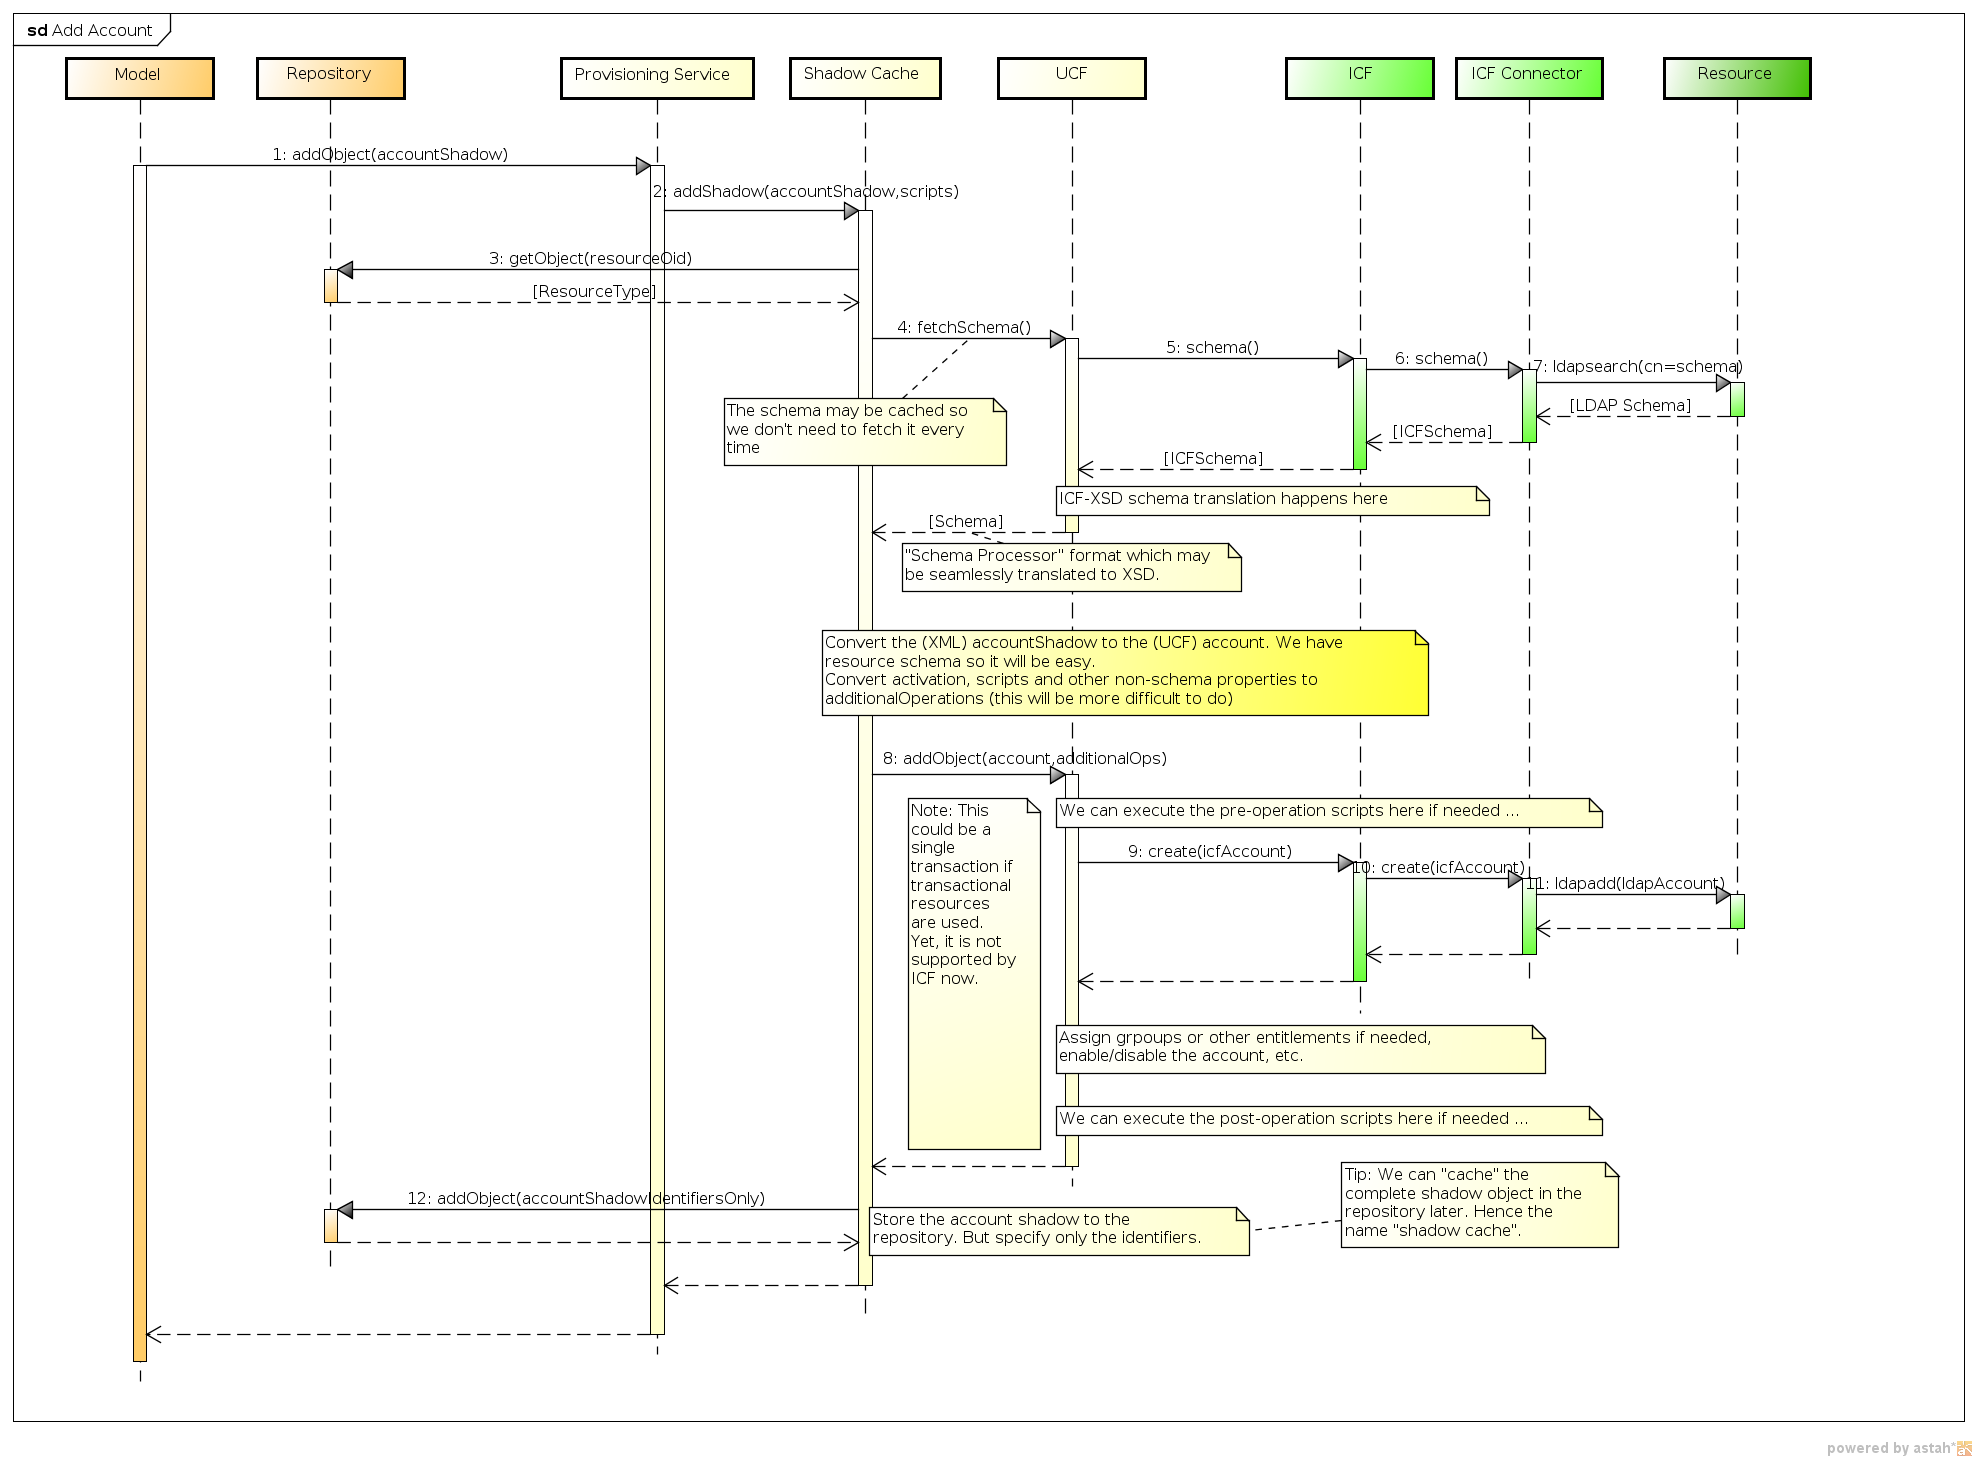This screenshot has width=1977, height=1461.
Task: Select the Shadow Cache lifeline header
Action: (864, 77)
